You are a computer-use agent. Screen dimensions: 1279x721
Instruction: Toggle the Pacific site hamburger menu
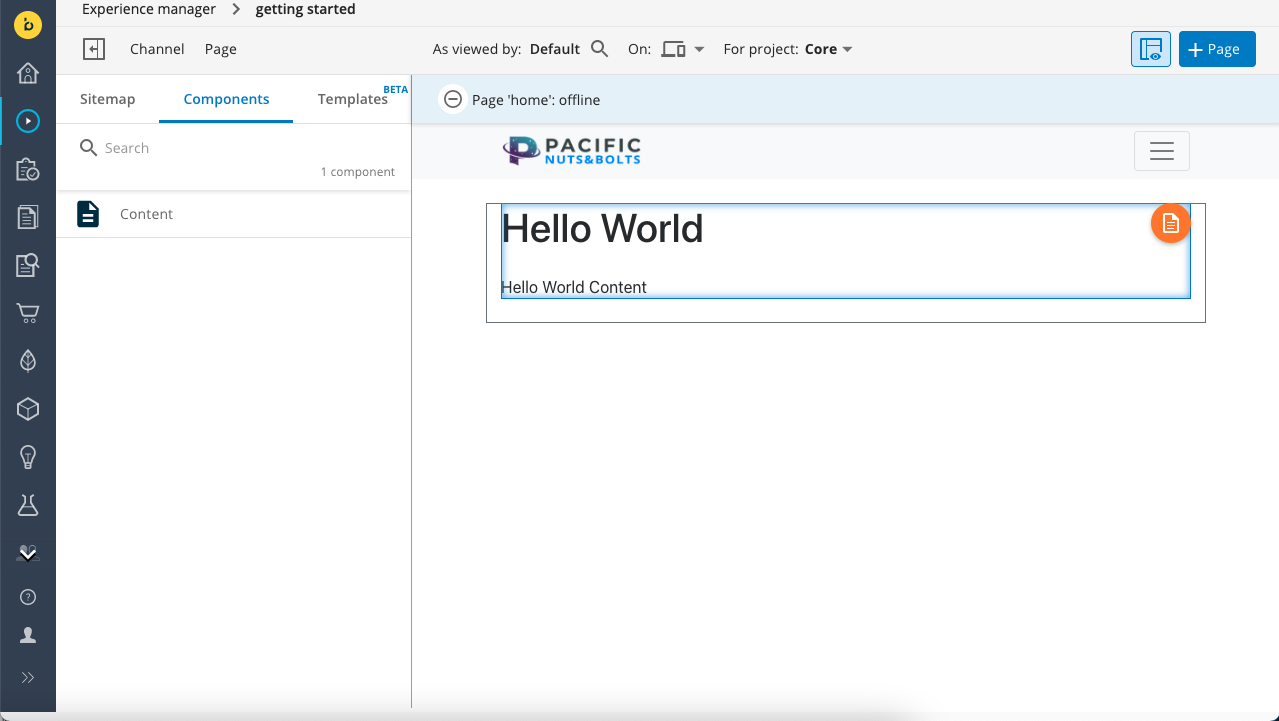pos(1161,151)
